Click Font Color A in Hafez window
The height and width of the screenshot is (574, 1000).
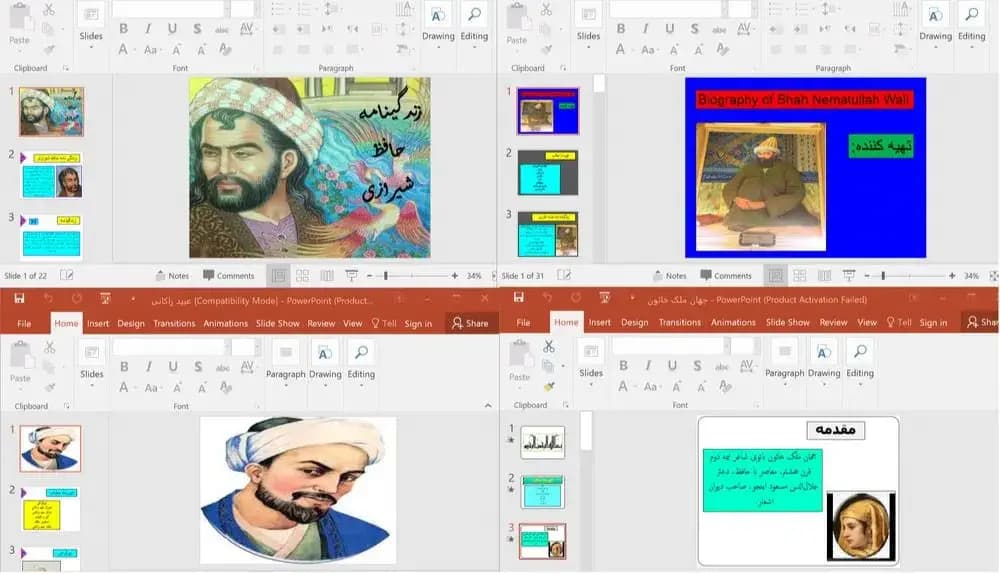(124, 50)
